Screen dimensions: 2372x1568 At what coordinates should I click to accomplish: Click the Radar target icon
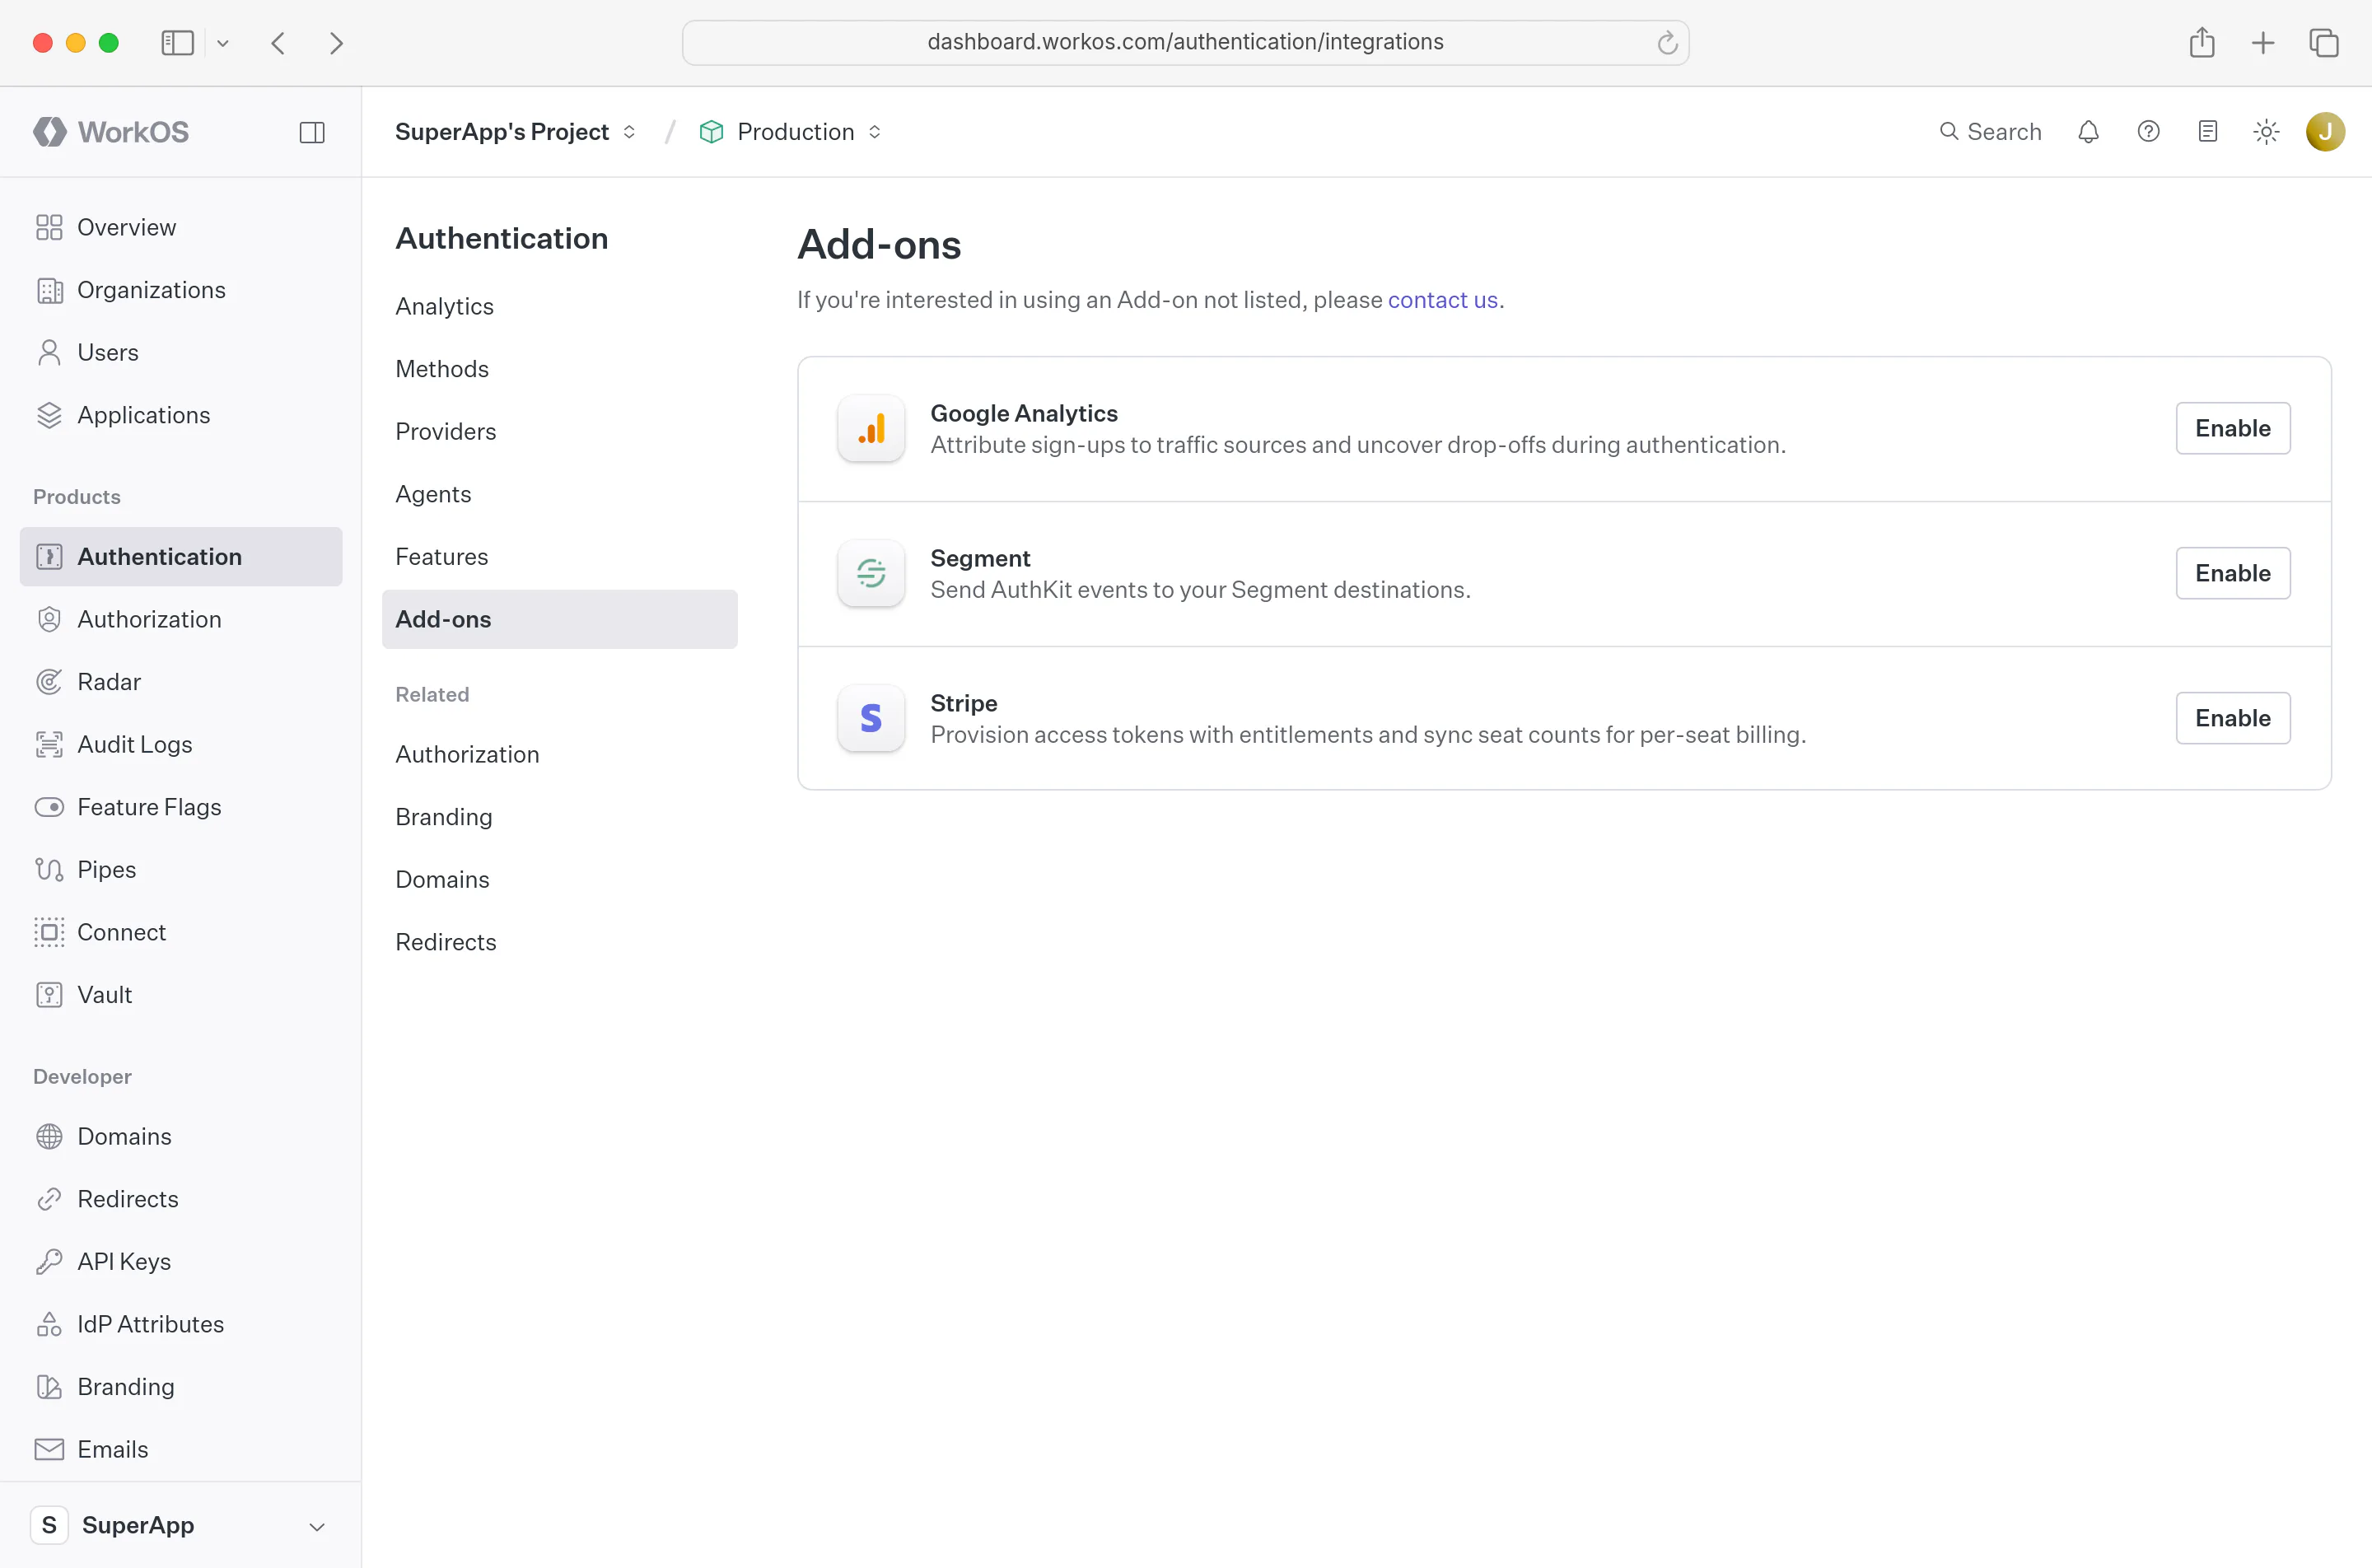(49, 682)
